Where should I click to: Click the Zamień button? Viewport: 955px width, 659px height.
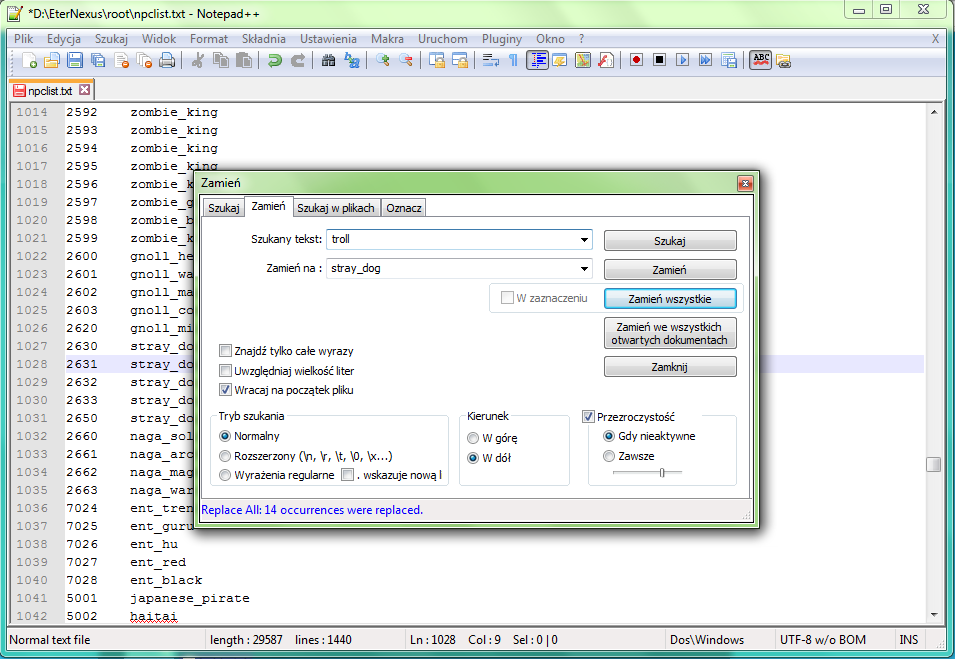pyautogui.click(x=670, y=270)
